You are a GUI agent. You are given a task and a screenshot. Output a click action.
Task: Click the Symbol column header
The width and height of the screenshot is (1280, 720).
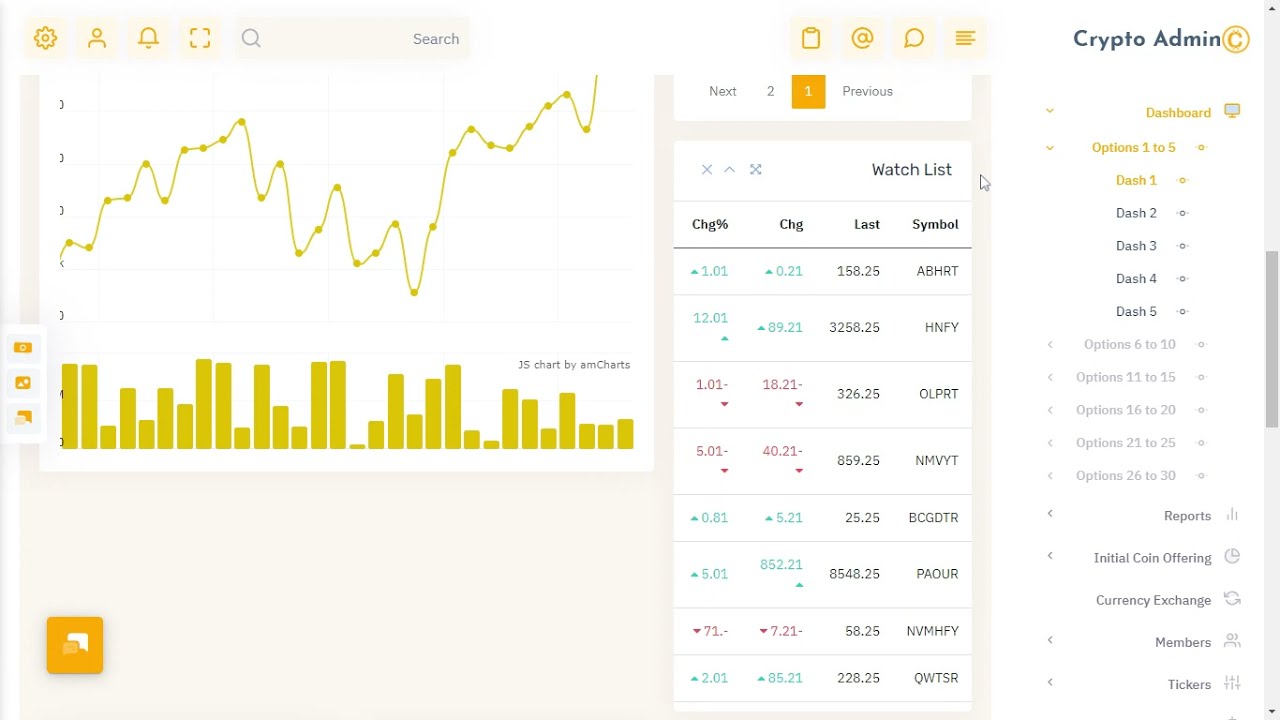(x=935, y=225)
